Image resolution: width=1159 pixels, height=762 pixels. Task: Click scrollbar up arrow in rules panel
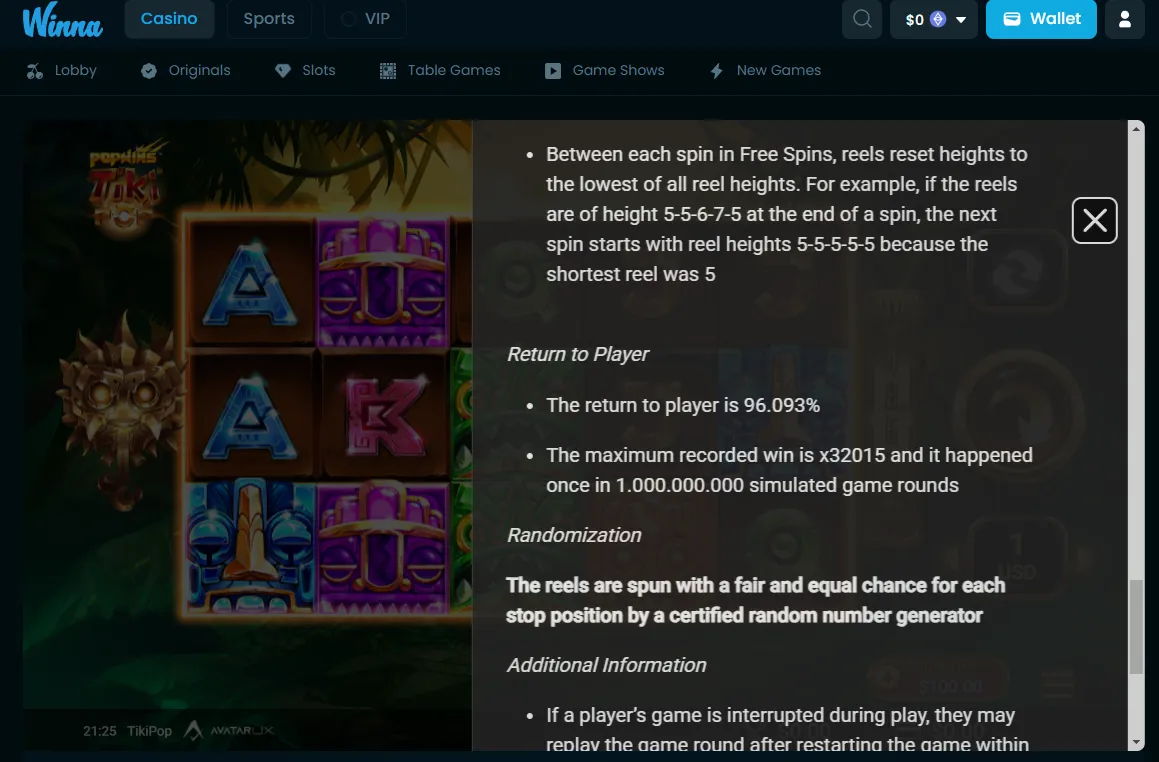point(1136,129)
